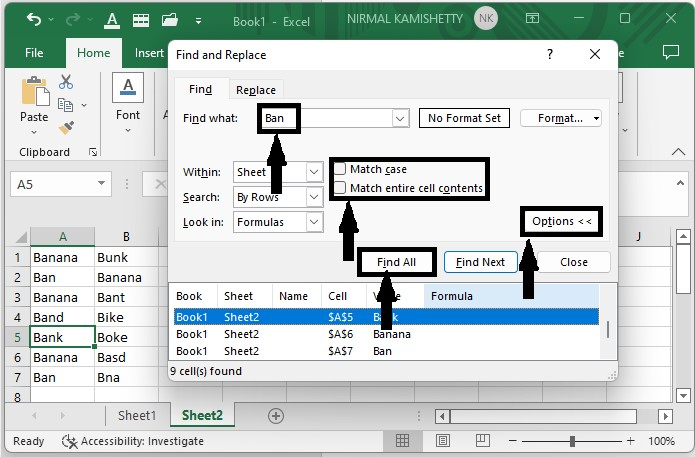695x457 pixels.
Task: Select column A header
Action: [62, 237]
